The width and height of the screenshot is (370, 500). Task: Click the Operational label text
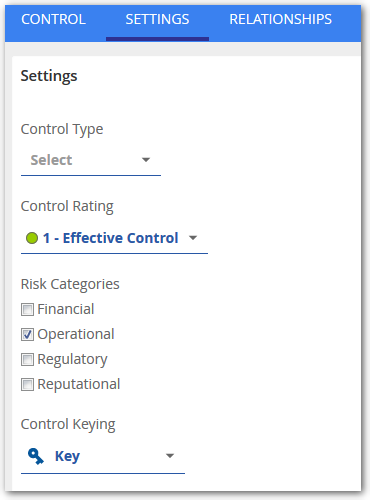click(x=76, y=334)
